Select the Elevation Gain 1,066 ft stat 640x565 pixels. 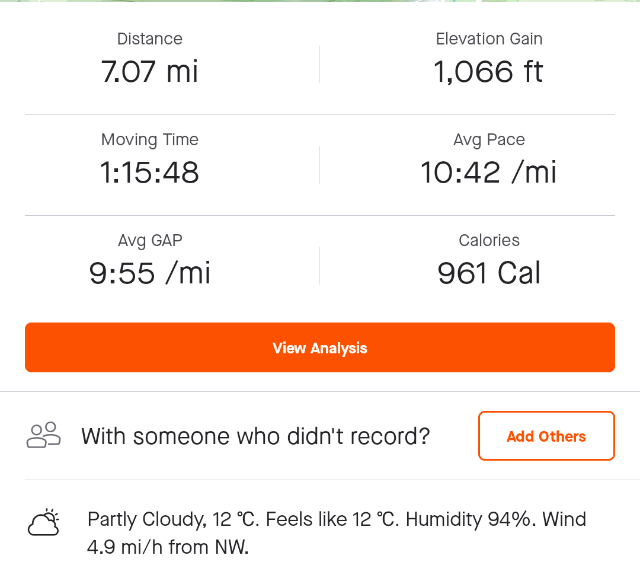click(489, 59)
